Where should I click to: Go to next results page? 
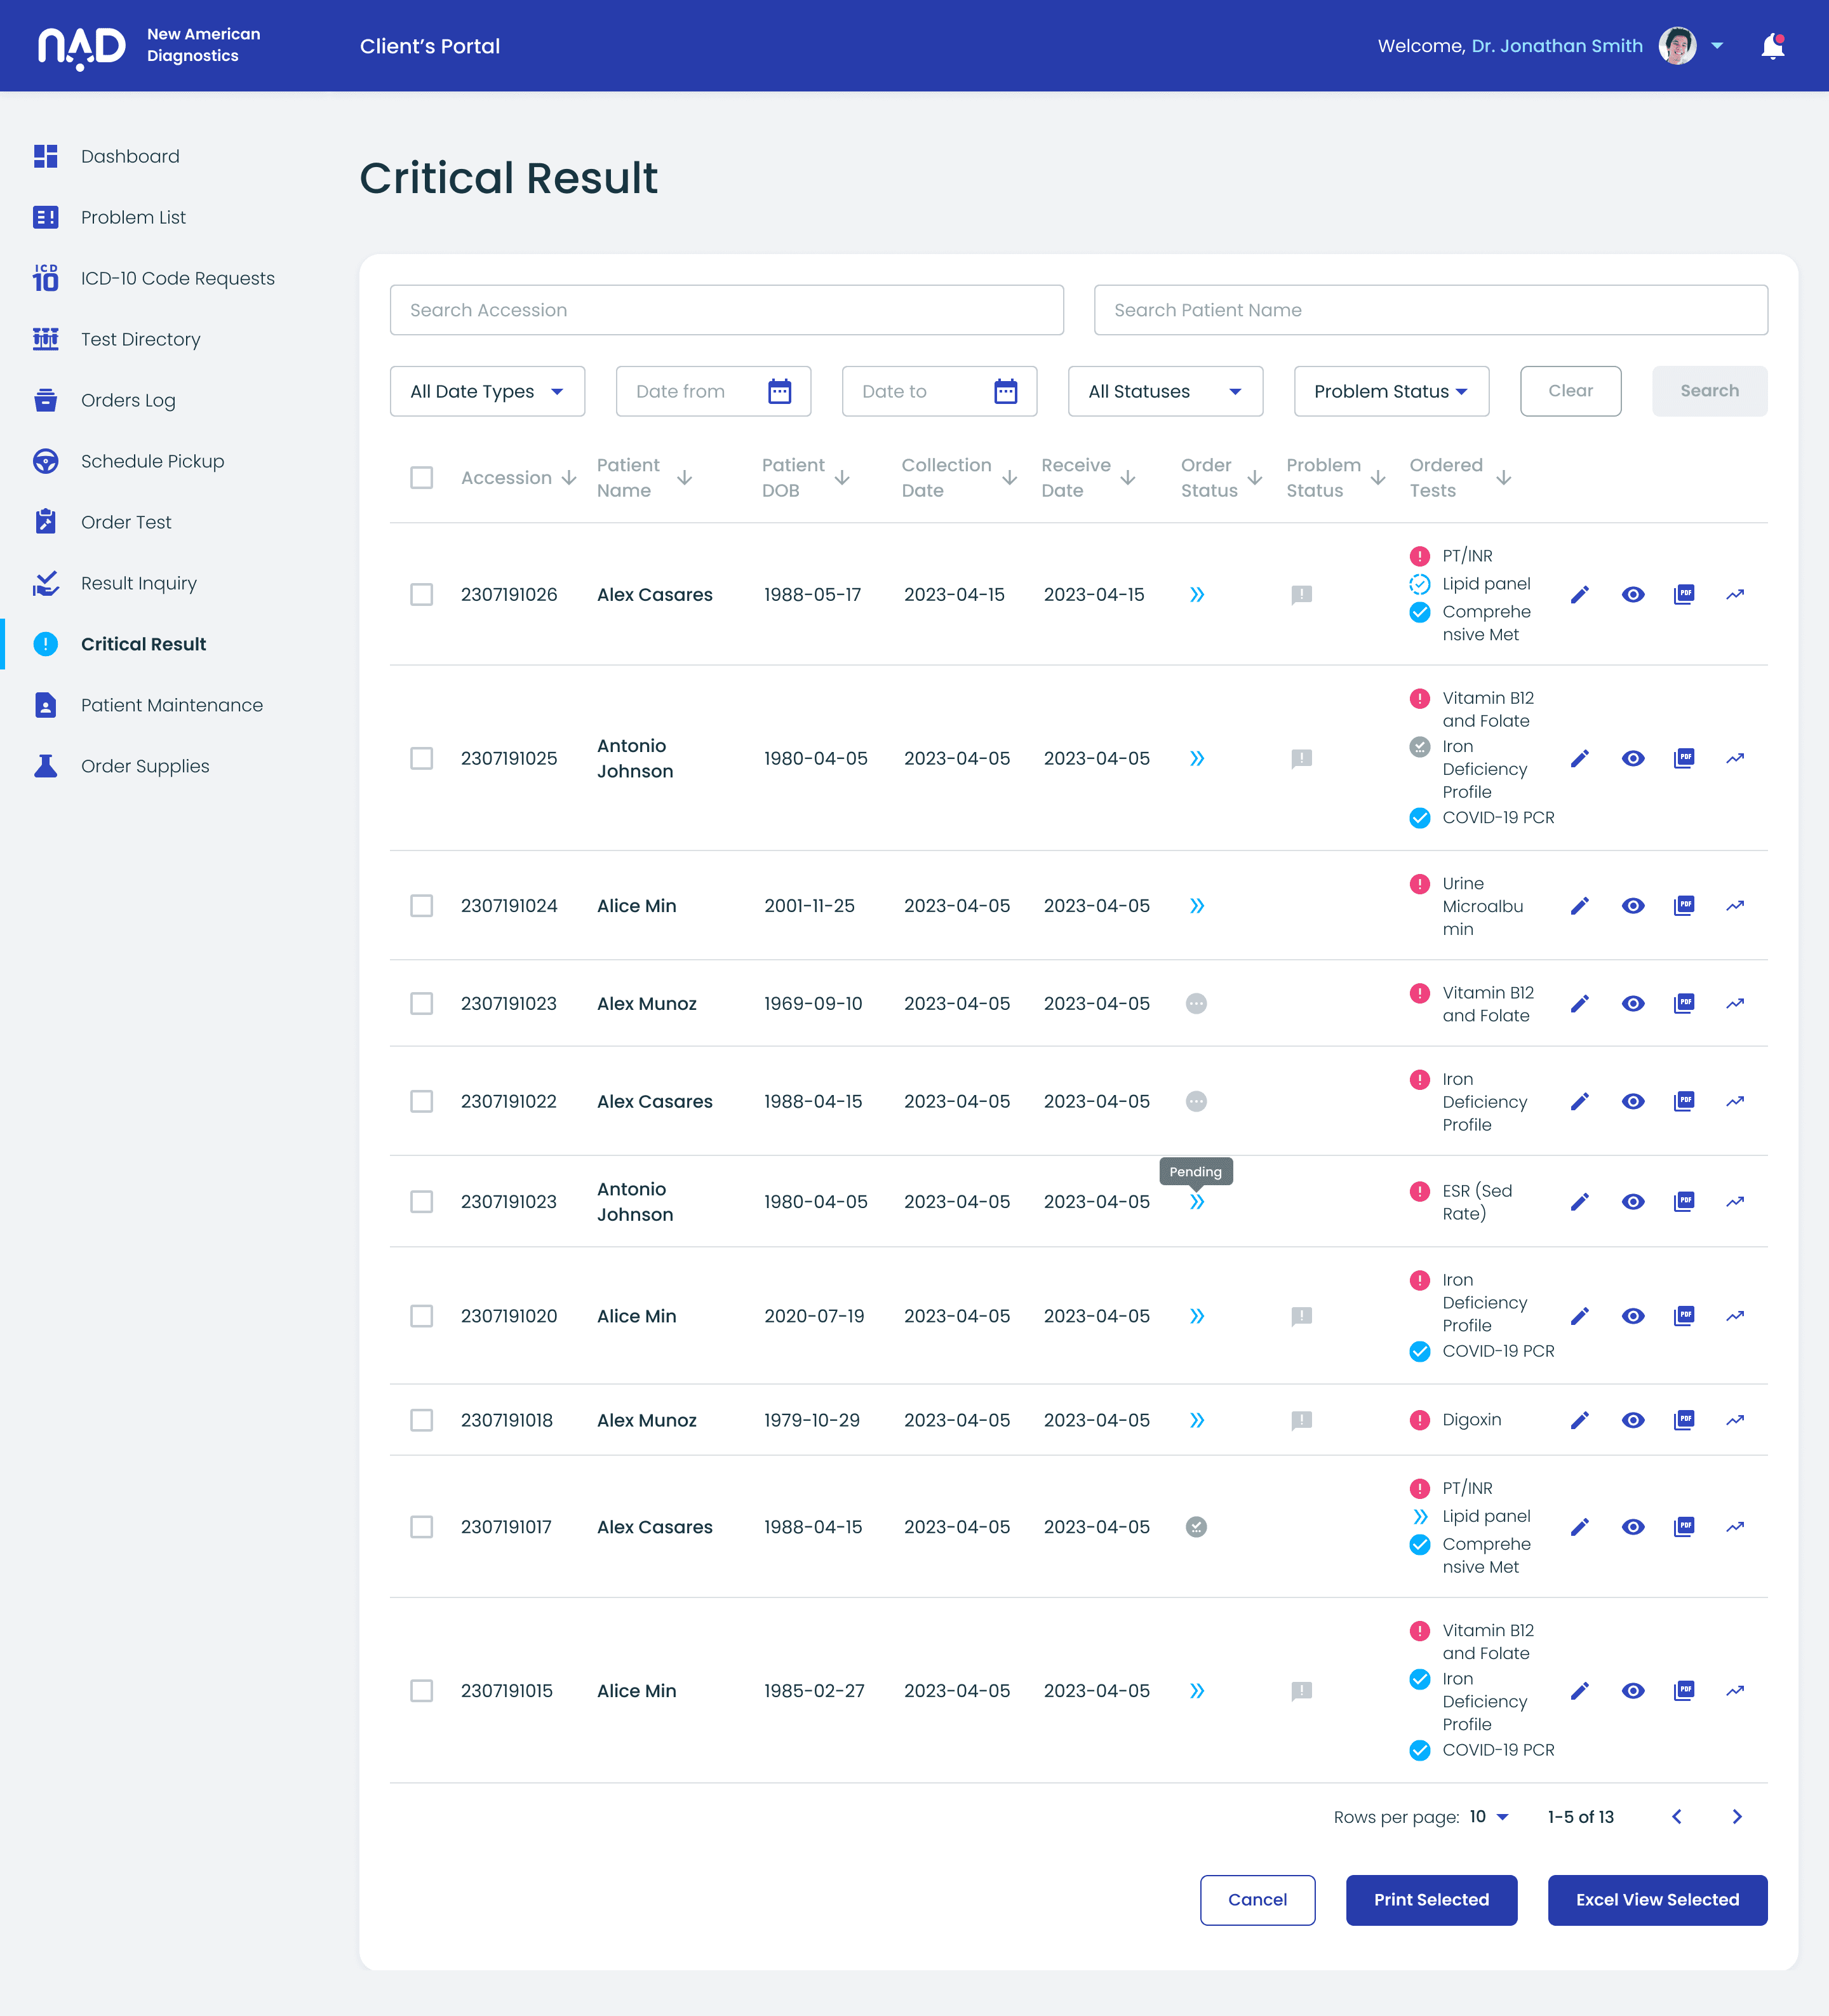1737,1817
